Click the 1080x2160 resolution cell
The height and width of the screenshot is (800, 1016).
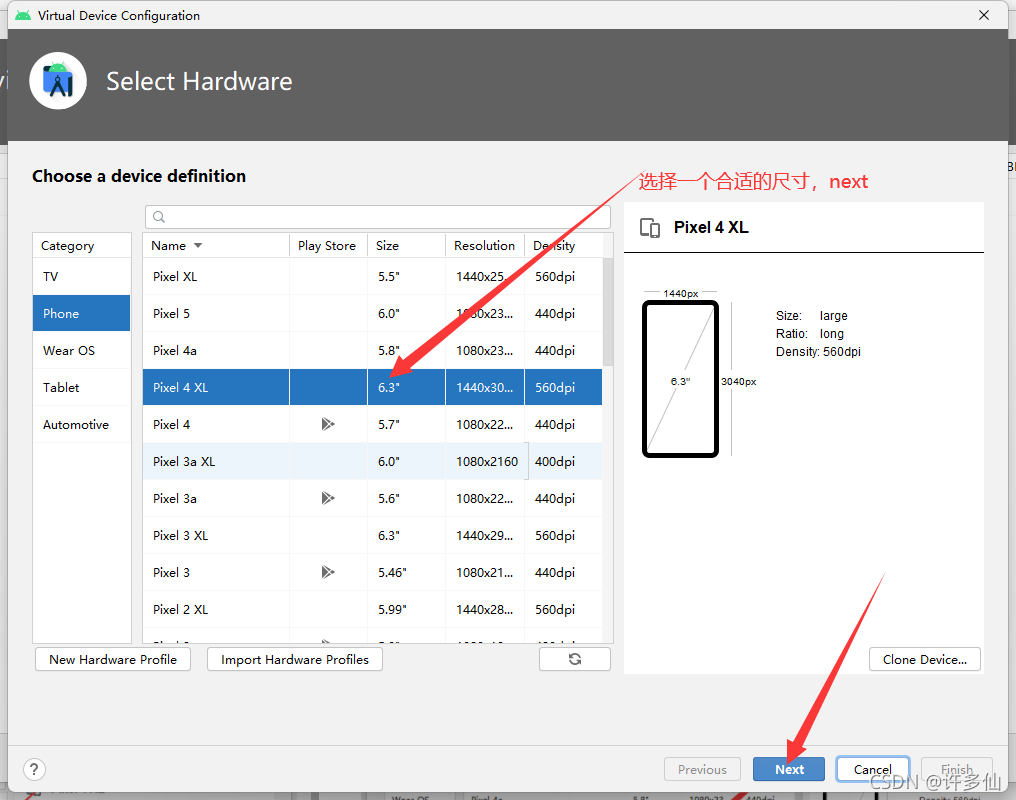pyautogui.click(x=487, y=461)
